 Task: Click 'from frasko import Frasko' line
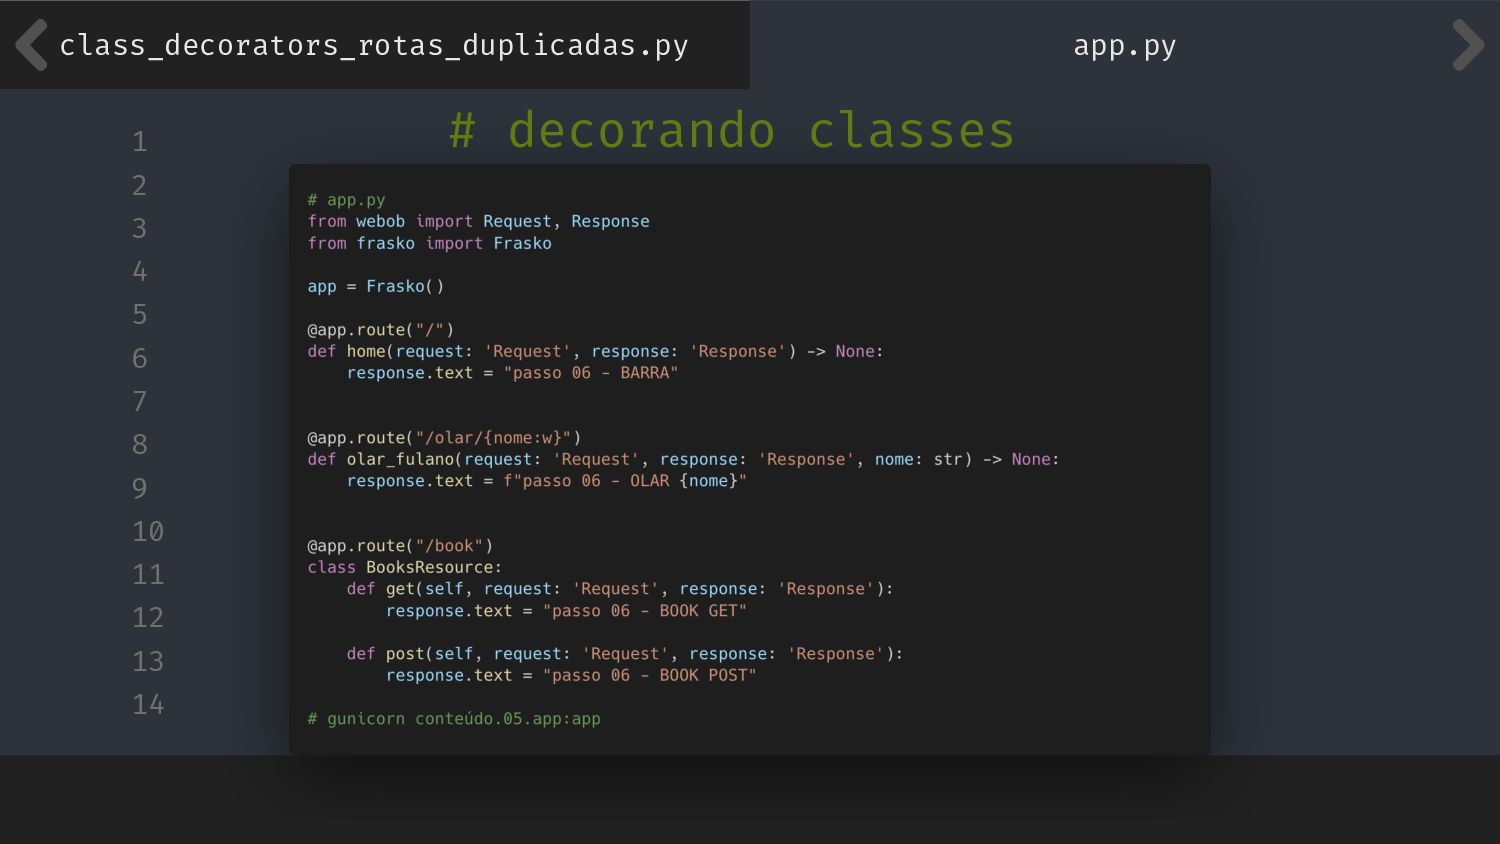(x=429, y=243)
